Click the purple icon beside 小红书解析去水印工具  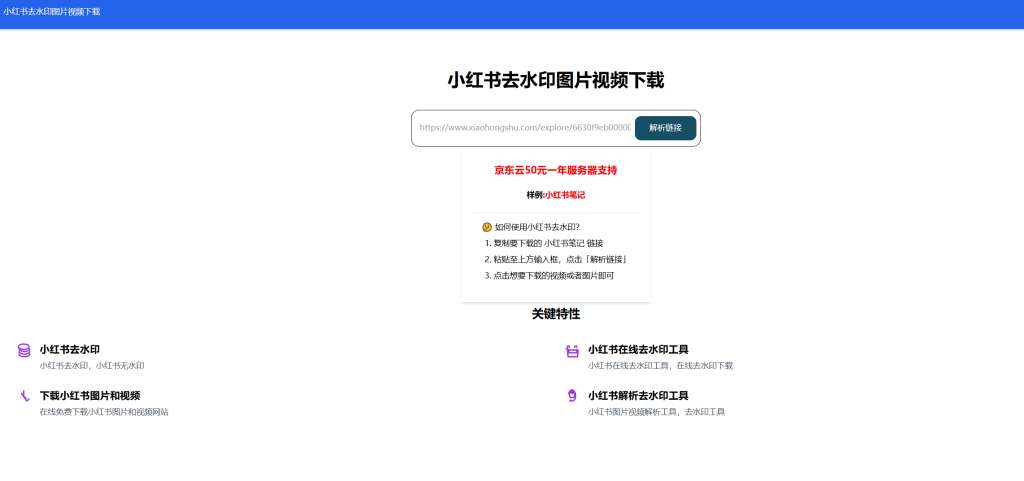point(572,396)
